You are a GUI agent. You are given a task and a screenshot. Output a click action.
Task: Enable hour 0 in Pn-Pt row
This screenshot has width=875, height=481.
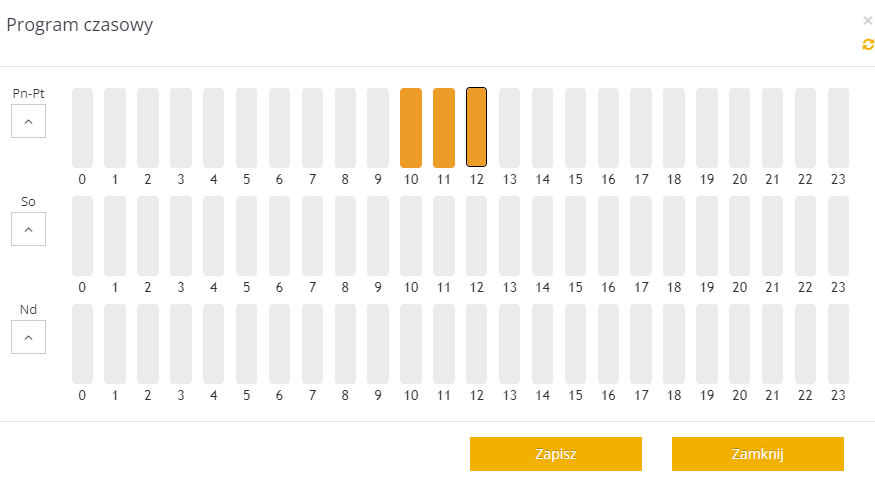82,128
